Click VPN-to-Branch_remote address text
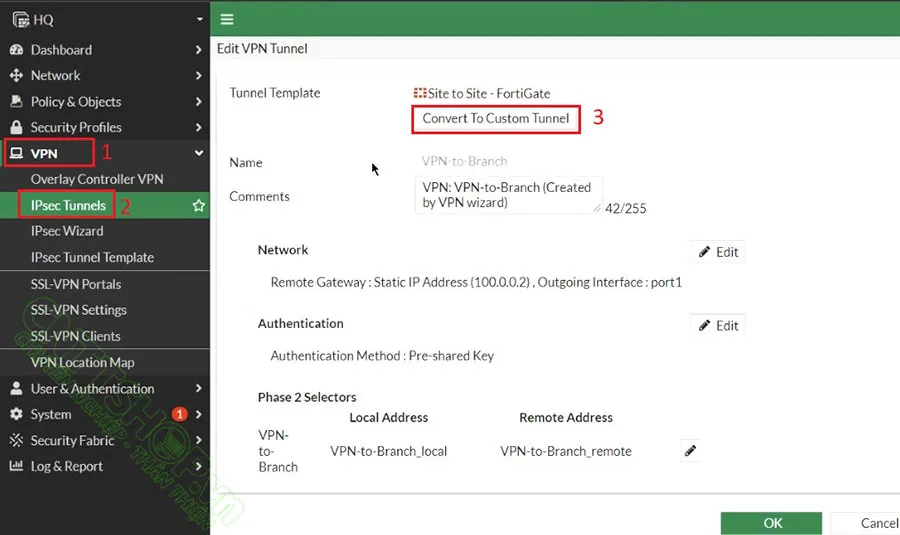Image resolution: width=900 pixels, height=535 pixels. click(x=566, y=451)
